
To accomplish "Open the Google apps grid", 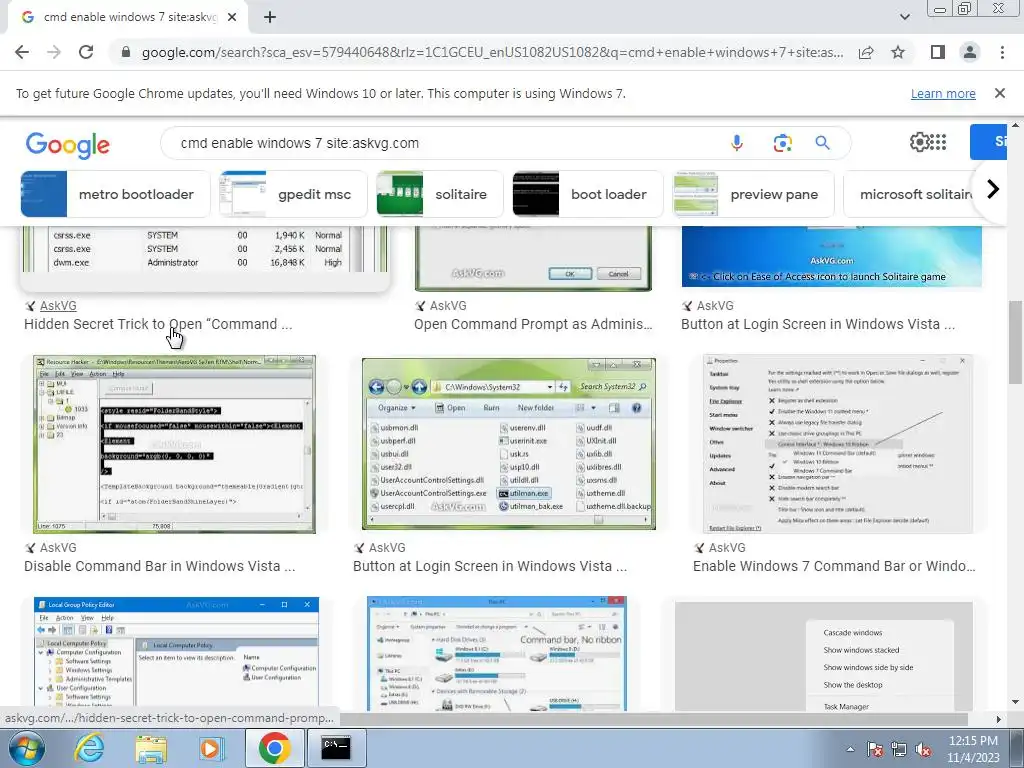I will [938, 142].
